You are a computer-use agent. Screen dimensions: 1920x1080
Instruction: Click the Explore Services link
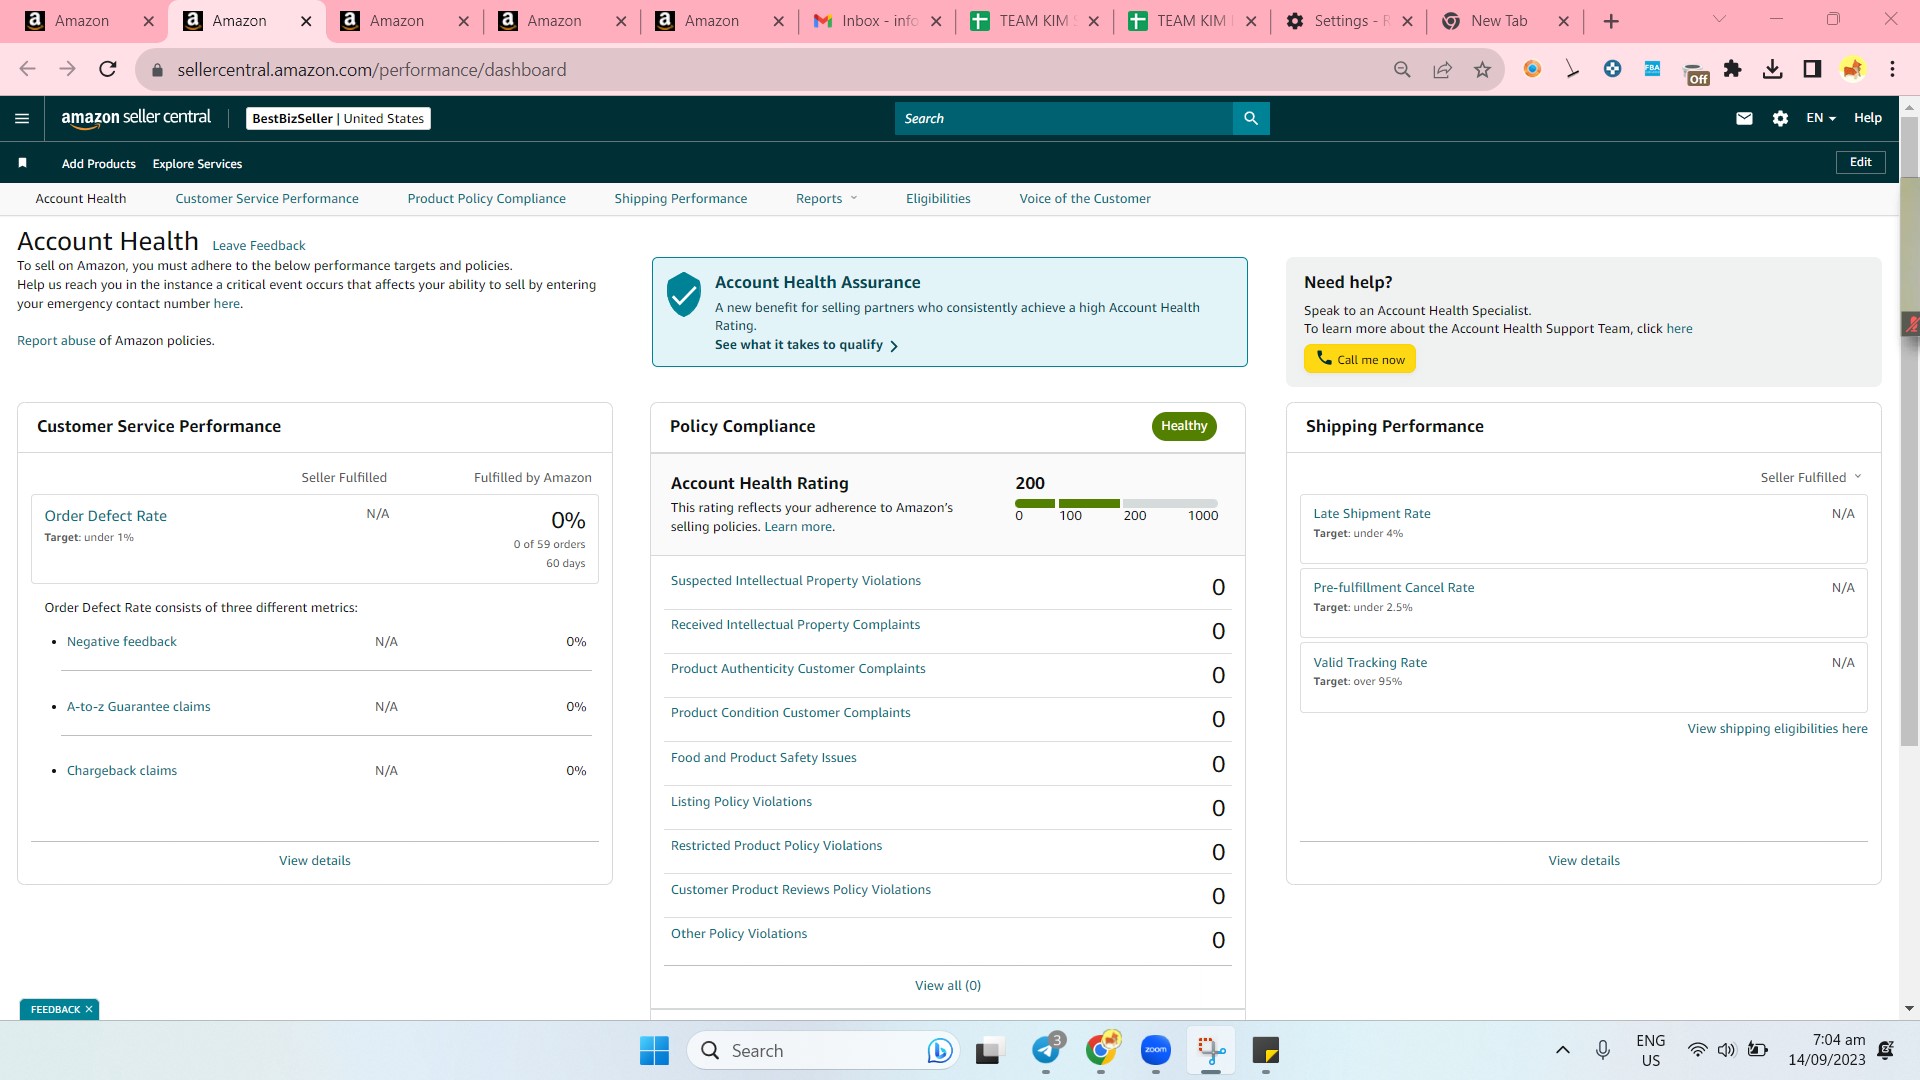point(197,163)
